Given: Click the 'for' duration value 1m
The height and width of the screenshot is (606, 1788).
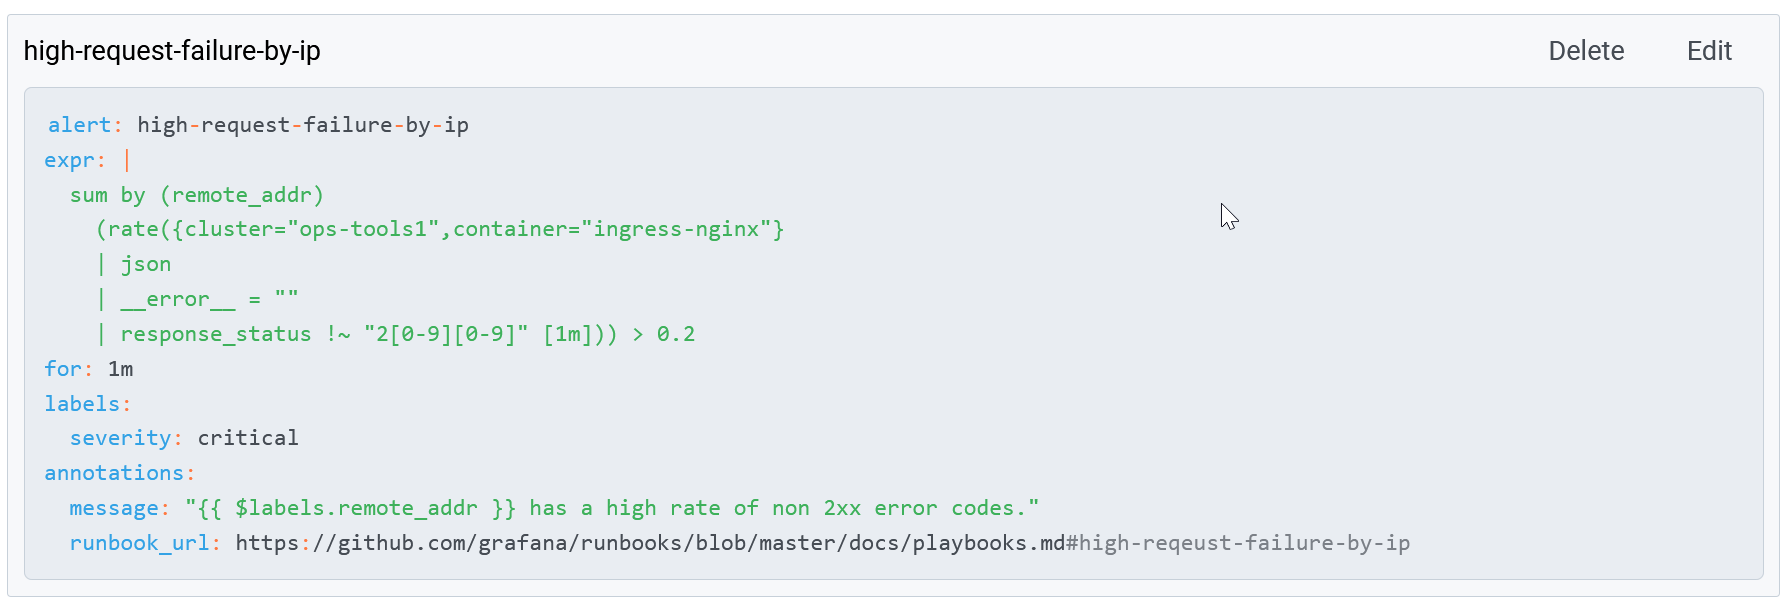Looking at the screenshot, I should coord(121,369).
